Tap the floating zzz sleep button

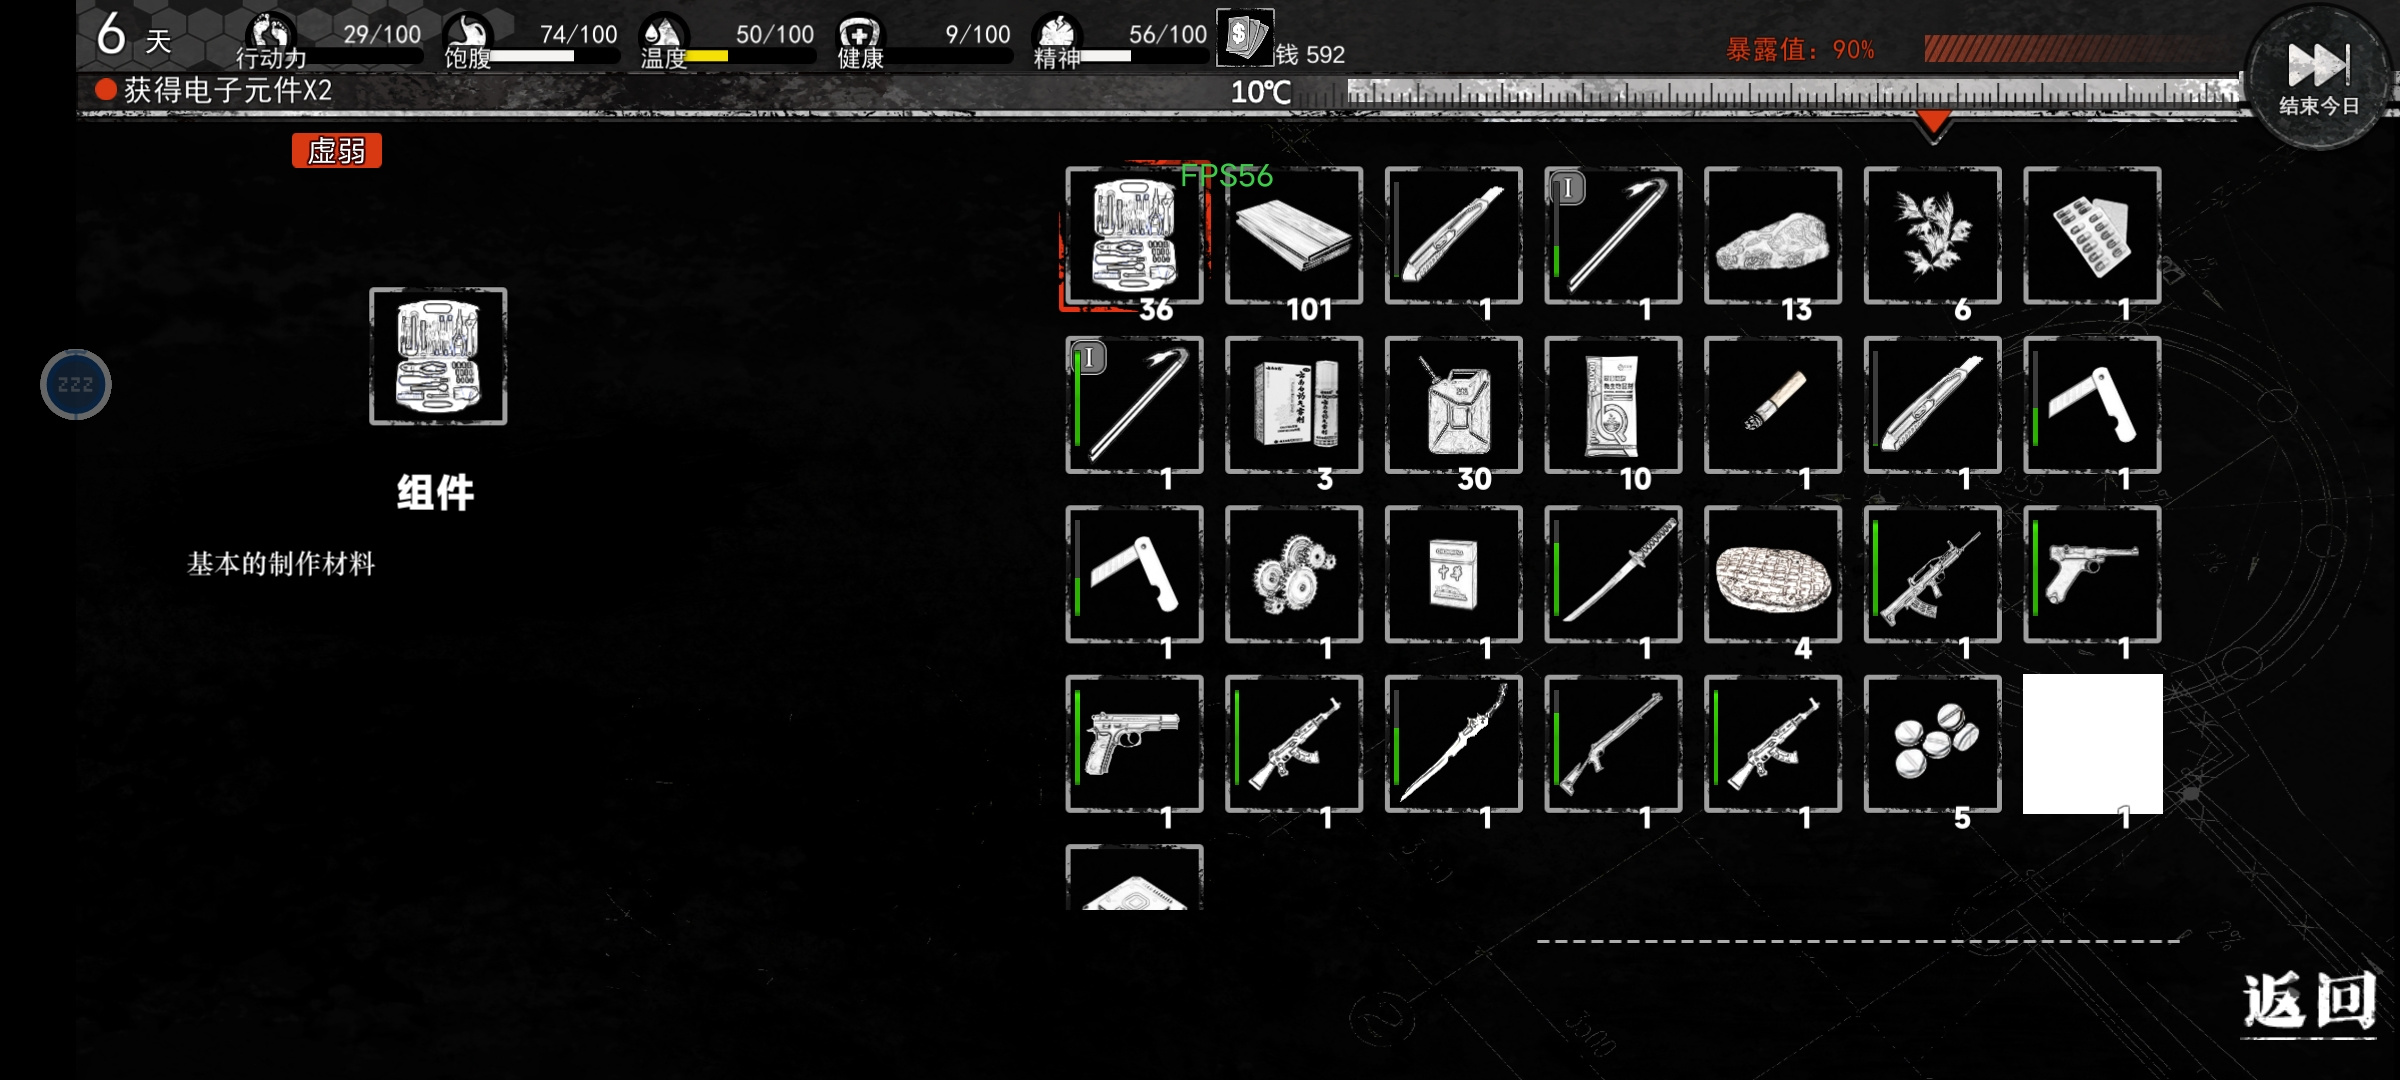(x=76, y=384)
